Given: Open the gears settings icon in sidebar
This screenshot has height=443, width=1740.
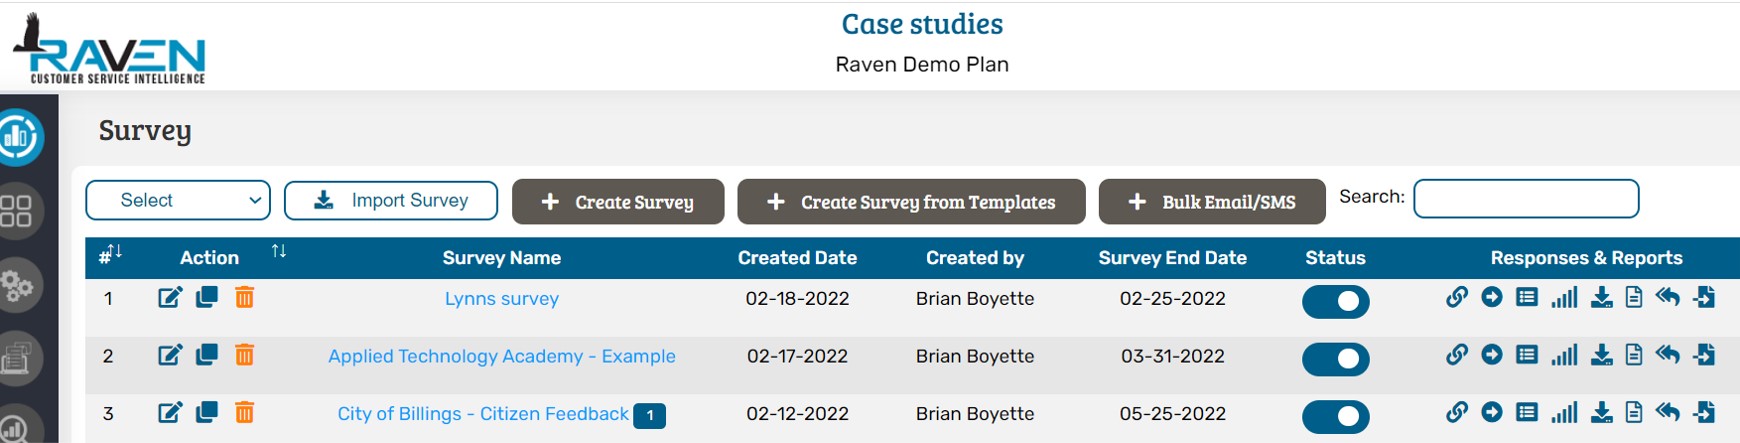Looking at the screenshot, I should (x=17, y=286).
